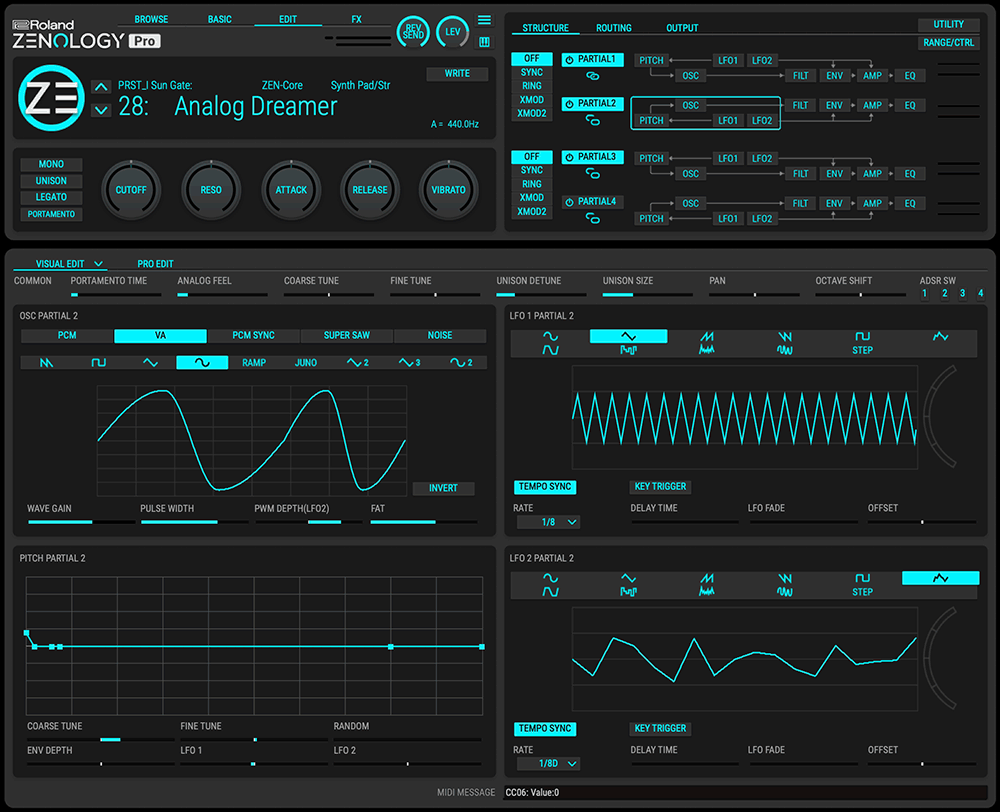This screenshot has width=1000, height=812.
Task: Select the STEP waveform for LFO 2
Action: (x=862, y=585)
